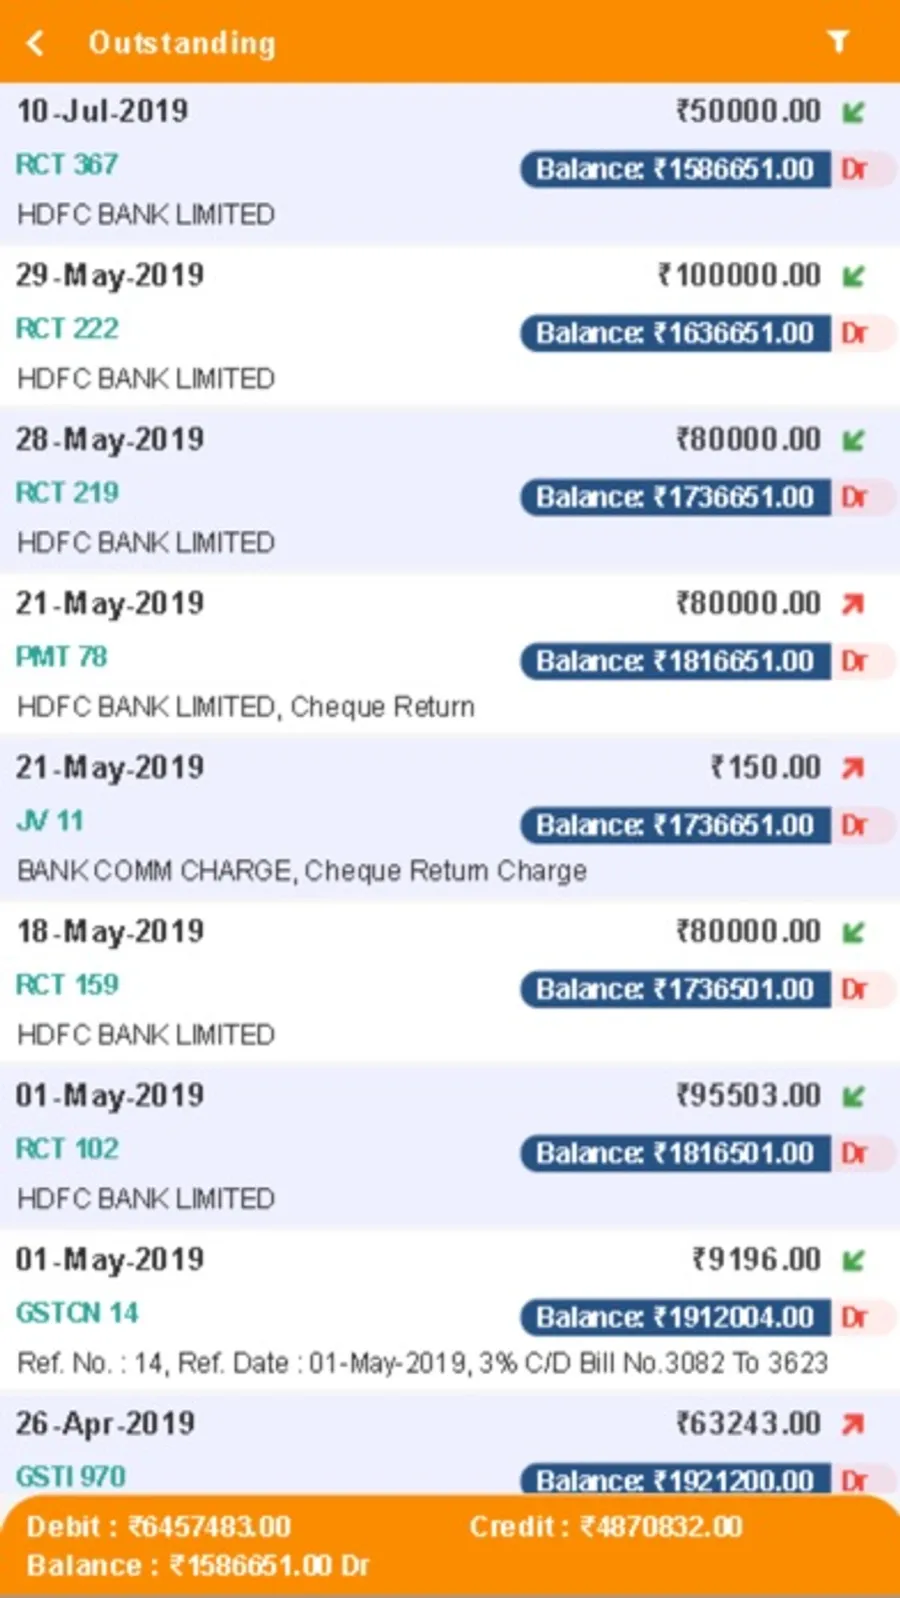Image resolution: width=900 pixels, height=1598 pixels.
Task: Tap green arrow beside ₹9196.00 amount
Action: click(853, 1260)
